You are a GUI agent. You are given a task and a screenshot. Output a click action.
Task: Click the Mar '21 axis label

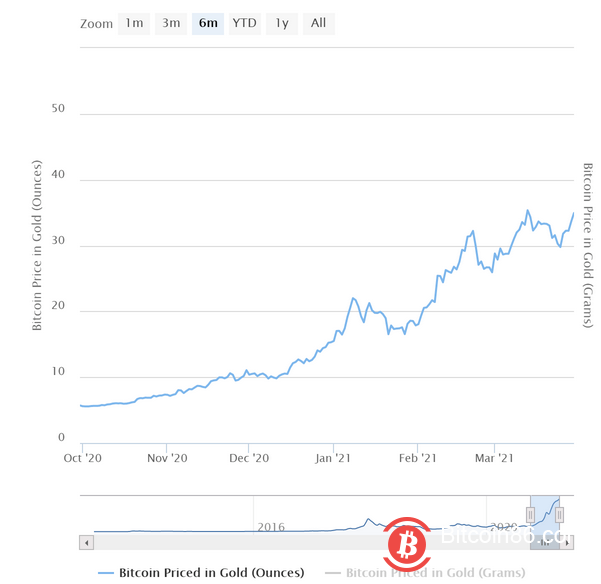(x=494, y=459)
